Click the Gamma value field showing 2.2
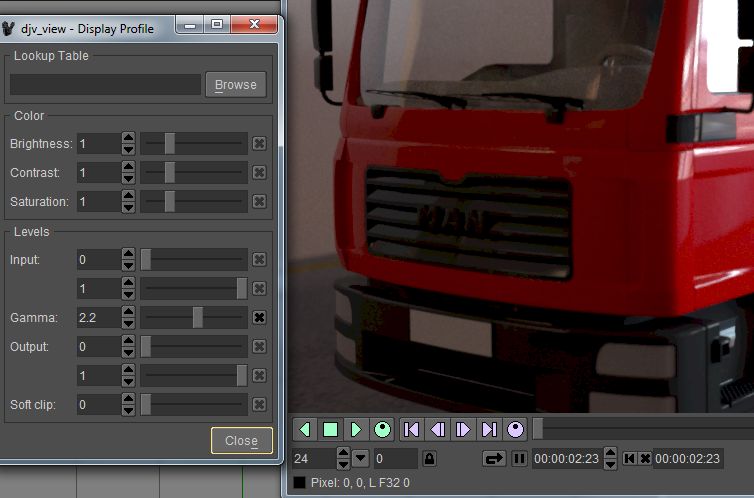Viewport: 754px width, 498px height. [99, 318]
